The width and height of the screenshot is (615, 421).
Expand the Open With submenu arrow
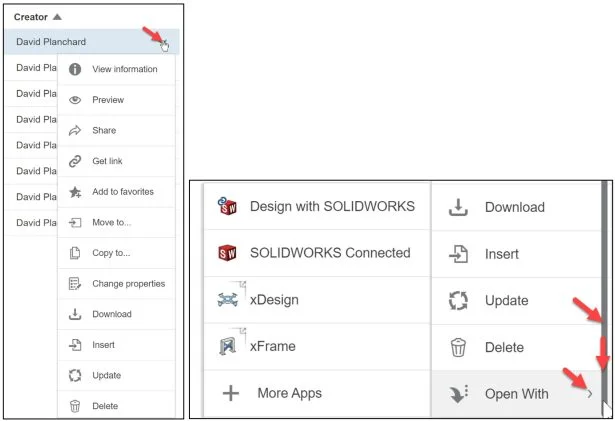click(590, 394)
